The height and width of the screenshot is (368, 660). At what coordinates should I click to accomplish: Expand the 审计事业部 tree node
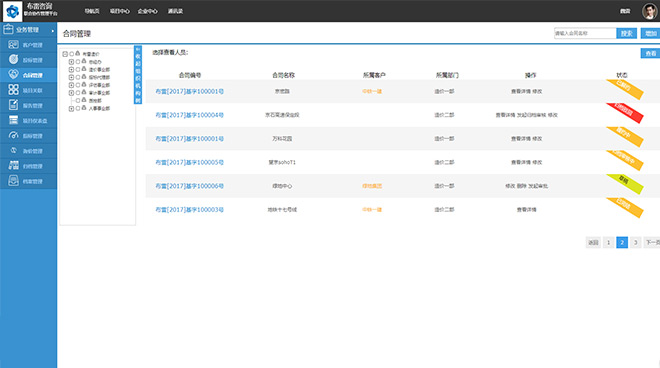tap(71, 93)
